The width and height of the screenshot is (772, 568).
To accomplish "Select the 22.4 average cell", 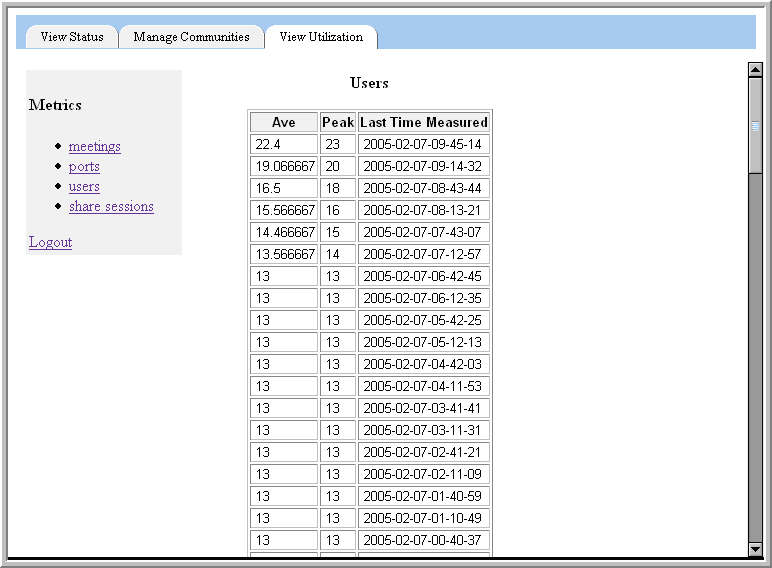I will [x=284, y=144].
